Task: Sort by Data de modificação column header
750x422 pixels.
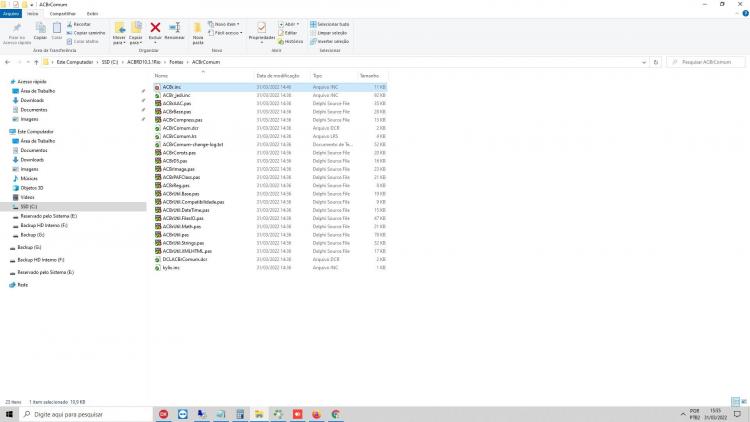Action: [282, 76]
